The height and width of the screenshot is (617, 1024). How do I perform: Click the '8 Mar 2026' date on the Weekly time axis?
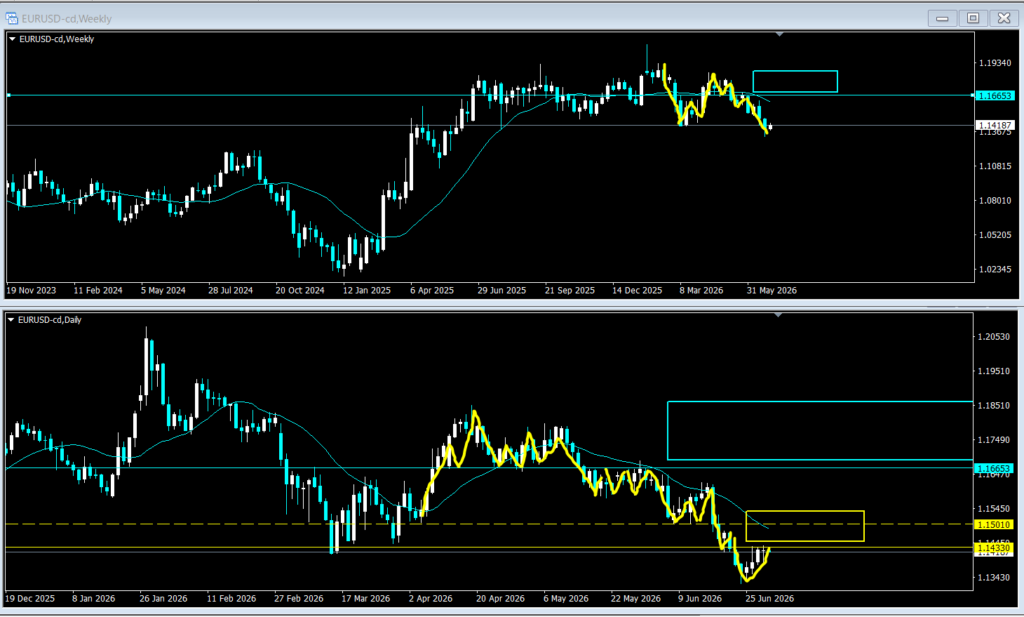pyautogui.click(x=701, y=291)
